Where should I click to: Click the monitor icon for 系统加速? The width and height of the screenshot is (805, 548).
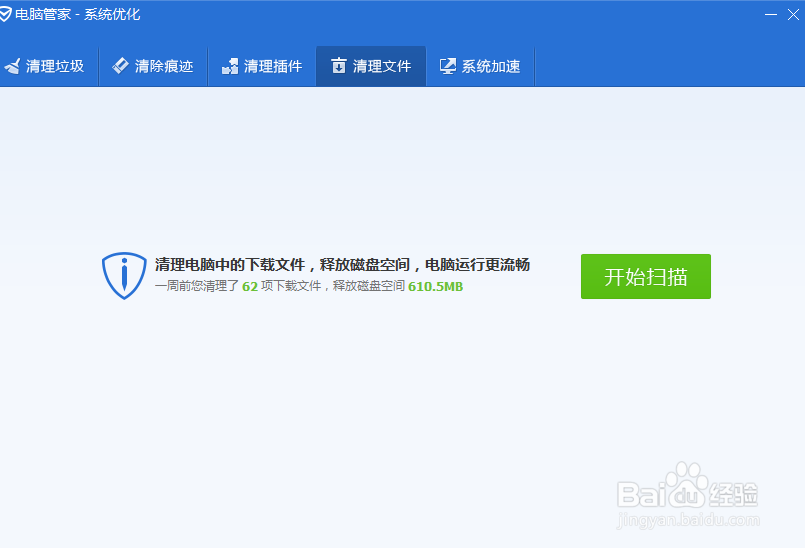448,66
